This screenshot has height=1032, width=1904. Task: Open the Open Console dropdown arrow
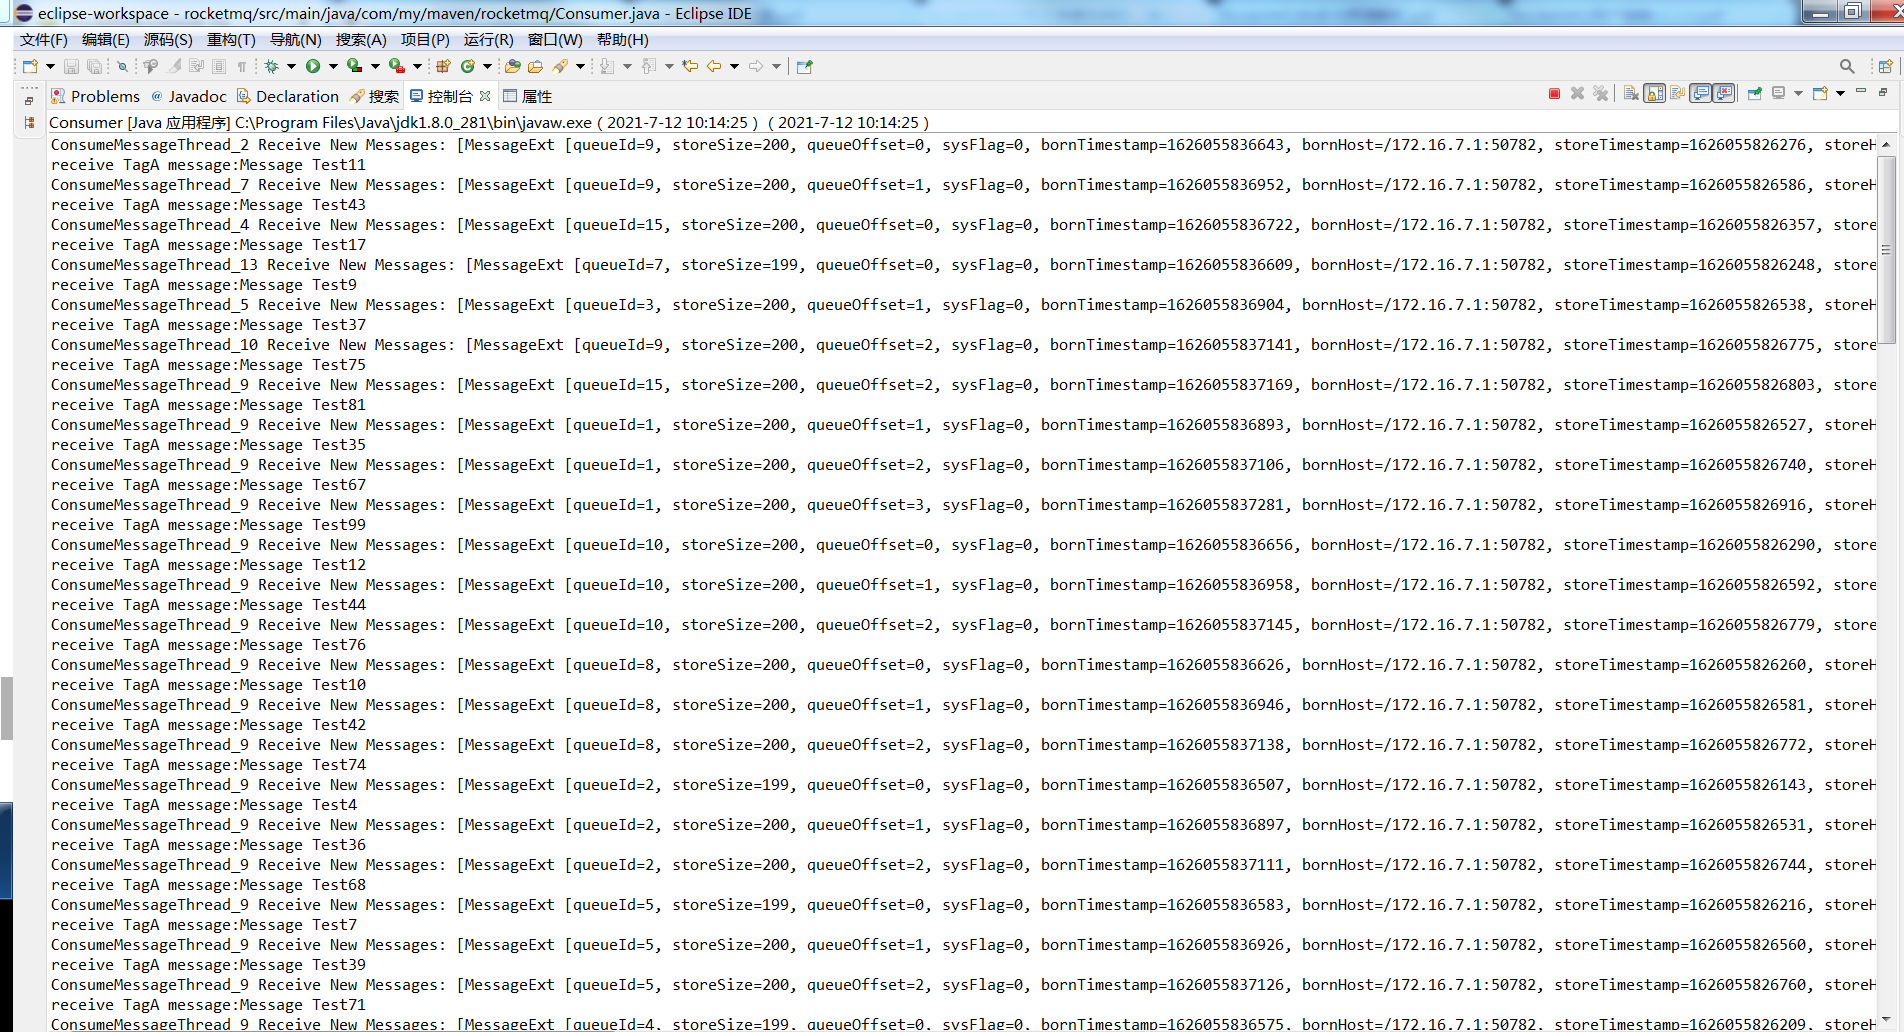tap(1840, 93)
